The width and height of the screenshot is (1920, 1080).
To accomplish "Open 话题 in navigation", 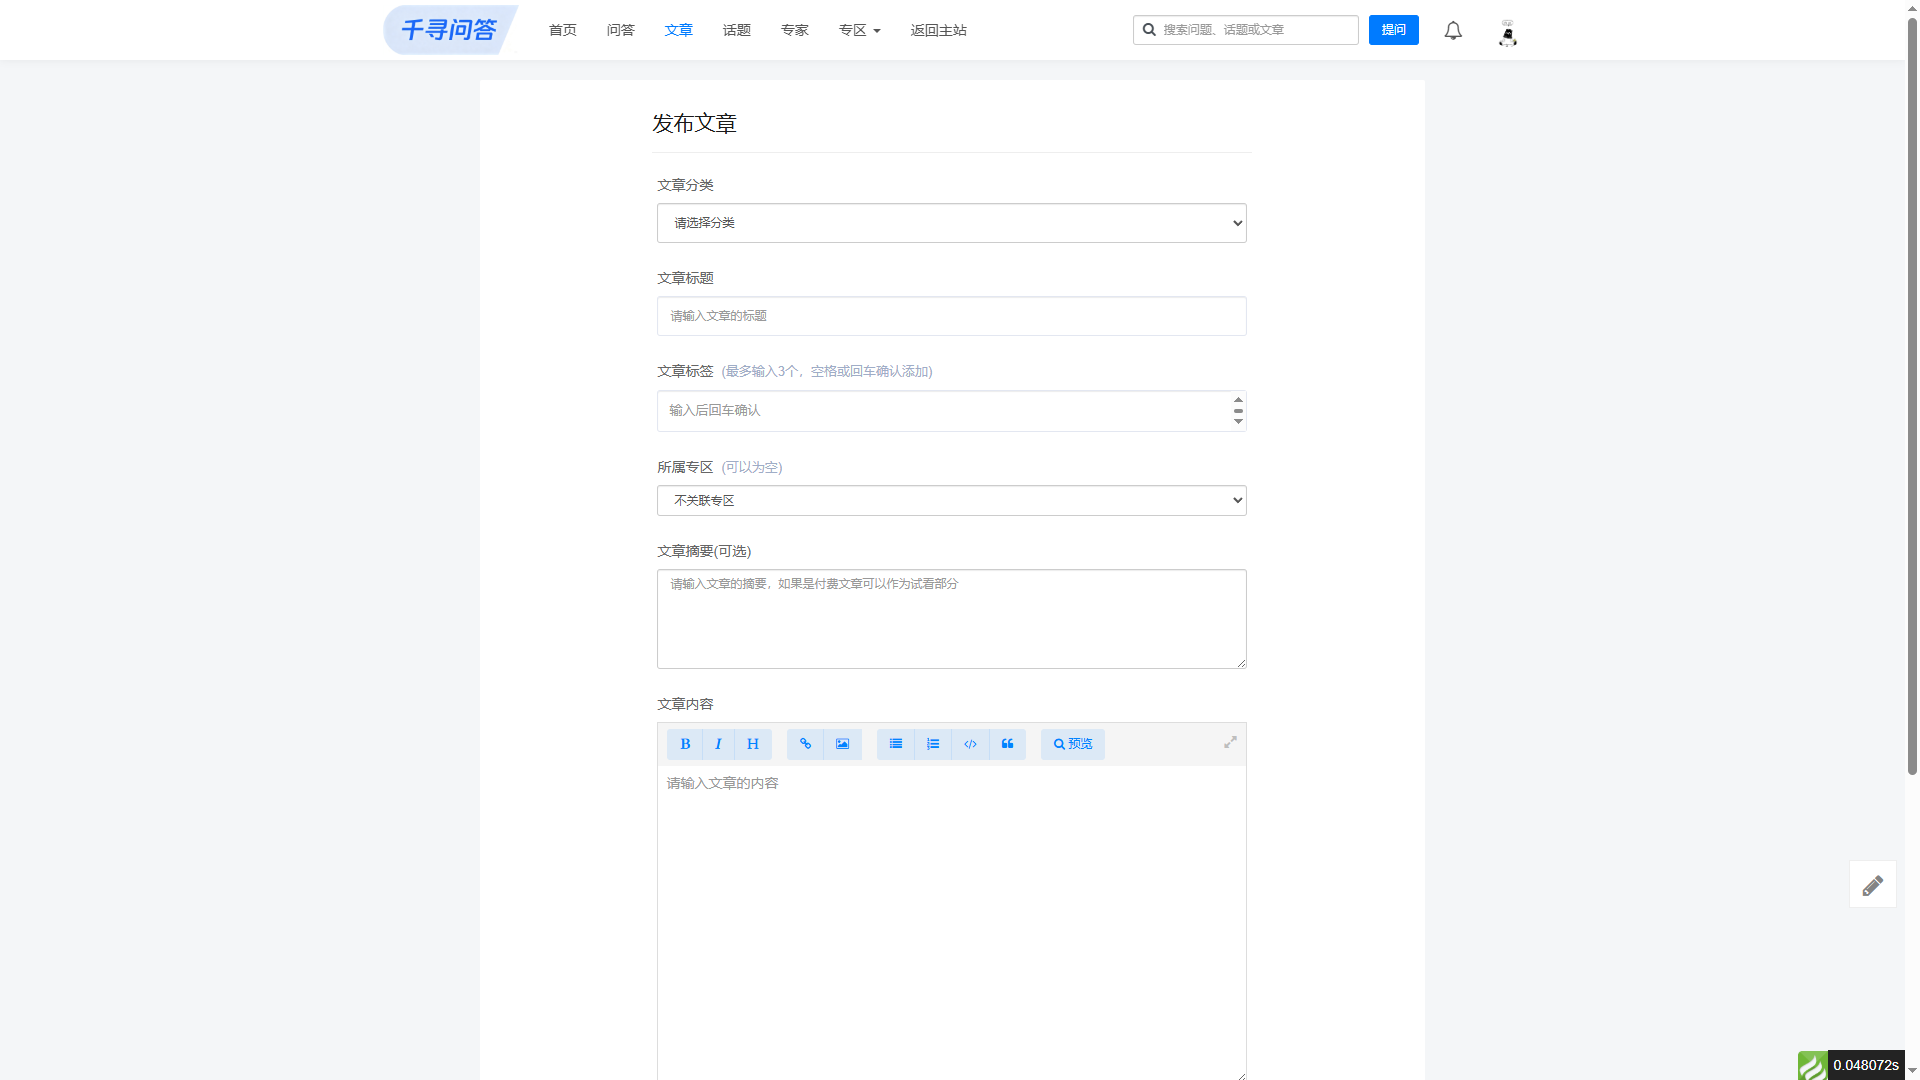I will click(737, 30).
